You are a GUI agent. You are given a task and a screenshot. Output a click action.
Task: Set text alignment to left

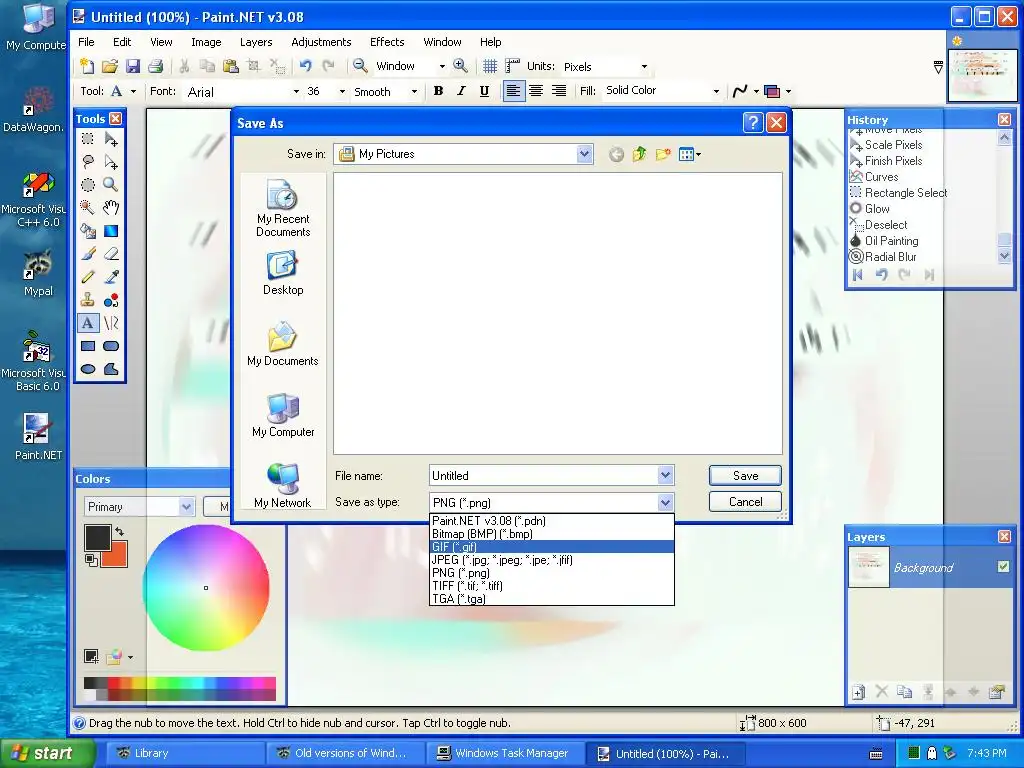[x=513, y=91]
